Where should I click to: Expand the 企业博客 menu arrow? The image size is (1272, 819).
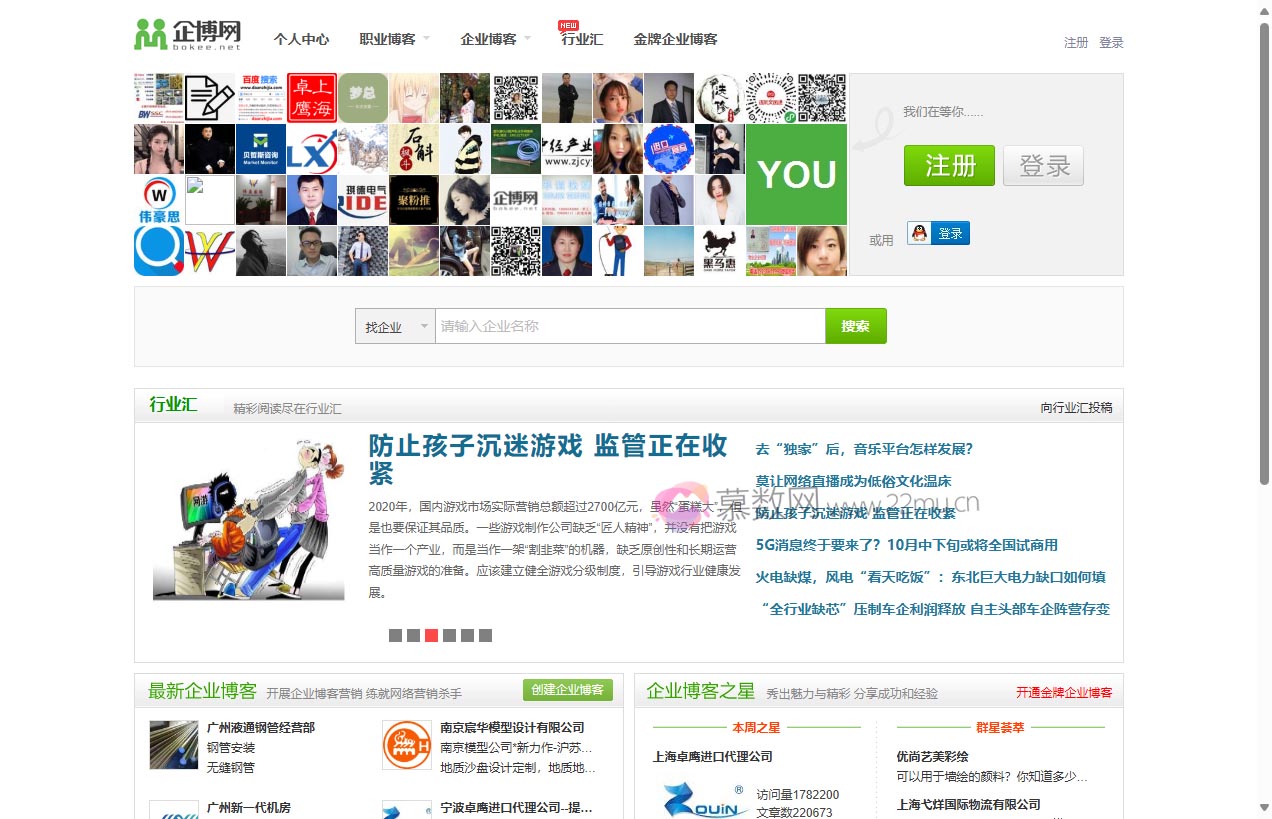click(527, 39)
